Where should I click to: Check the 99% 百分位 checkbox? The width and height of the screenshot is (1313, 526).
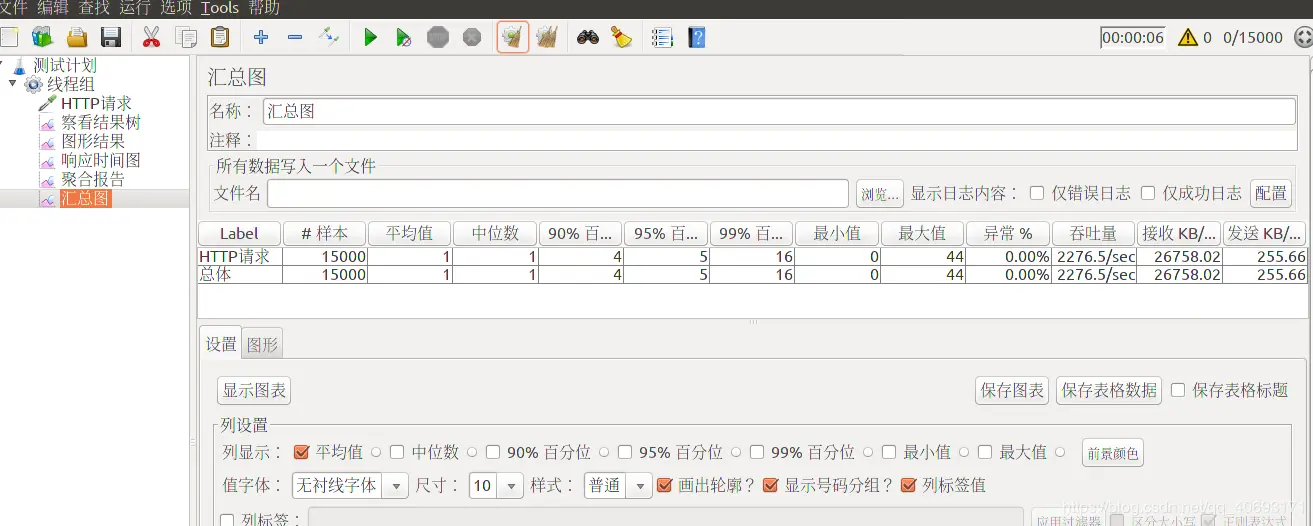coord(757,452)
